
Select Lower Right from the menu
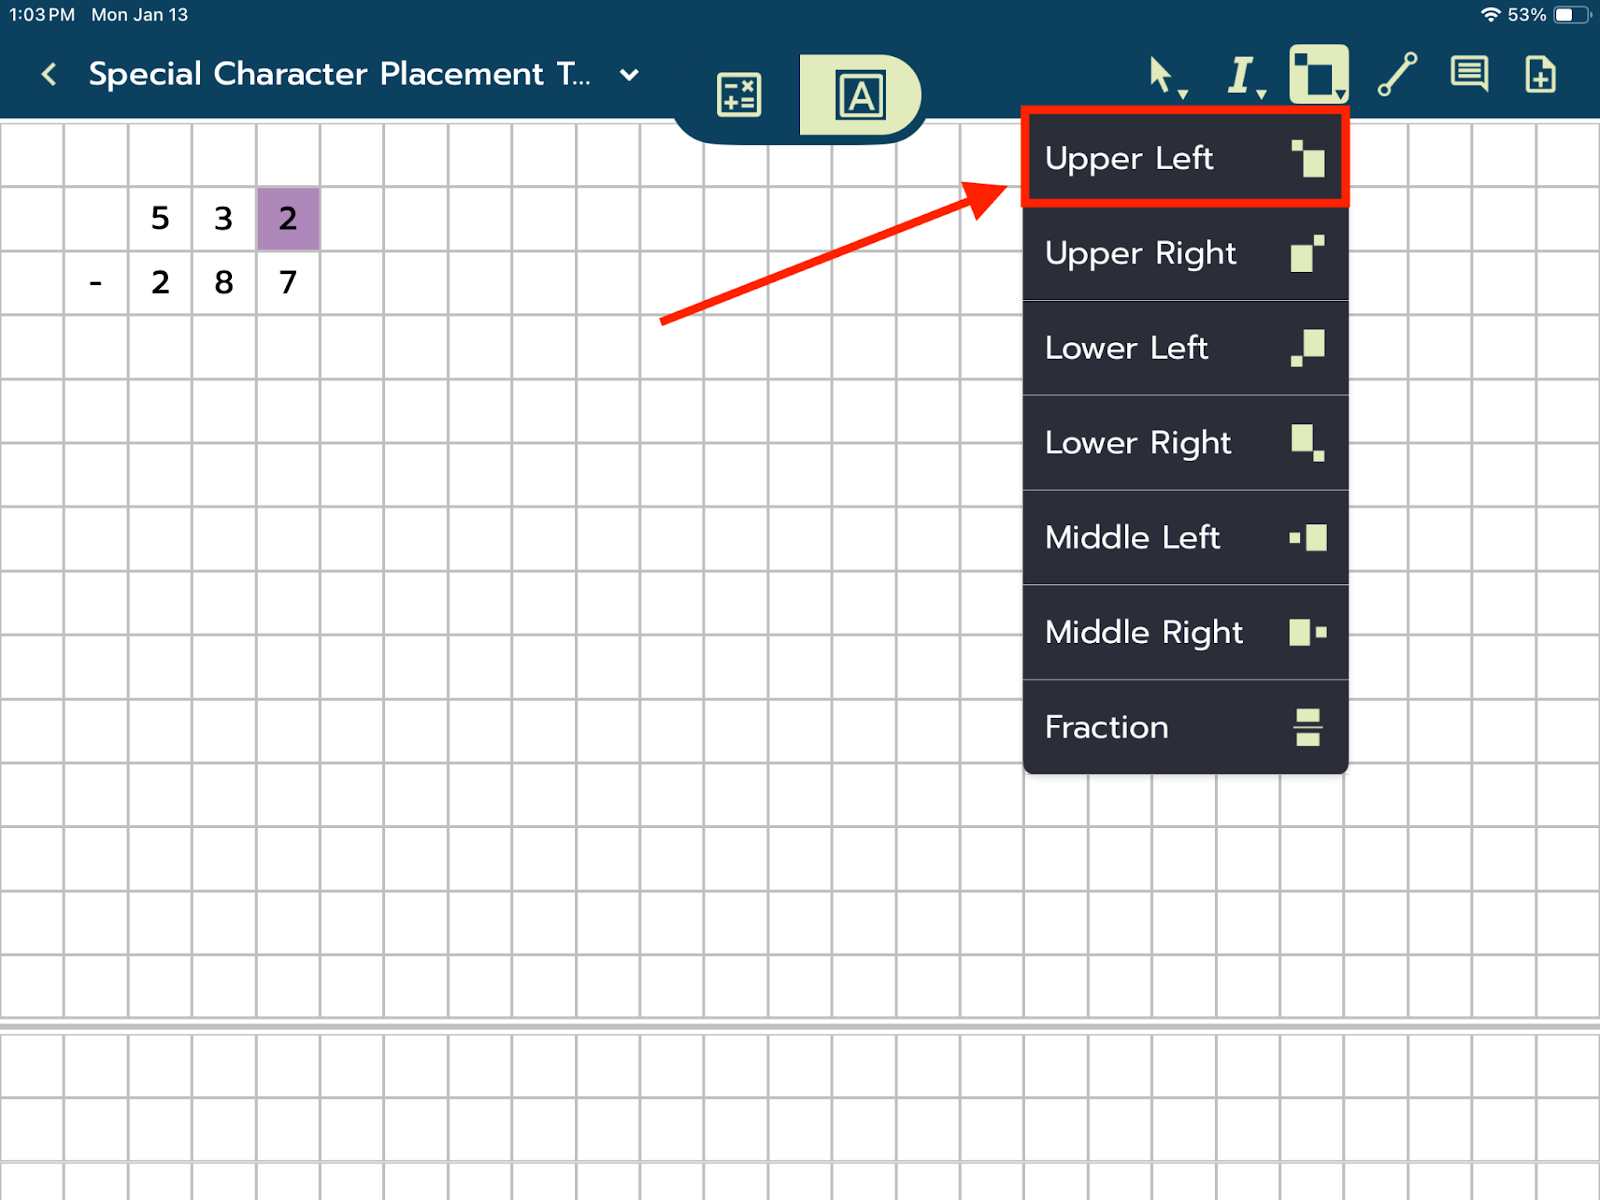(x=1185, y=442)
